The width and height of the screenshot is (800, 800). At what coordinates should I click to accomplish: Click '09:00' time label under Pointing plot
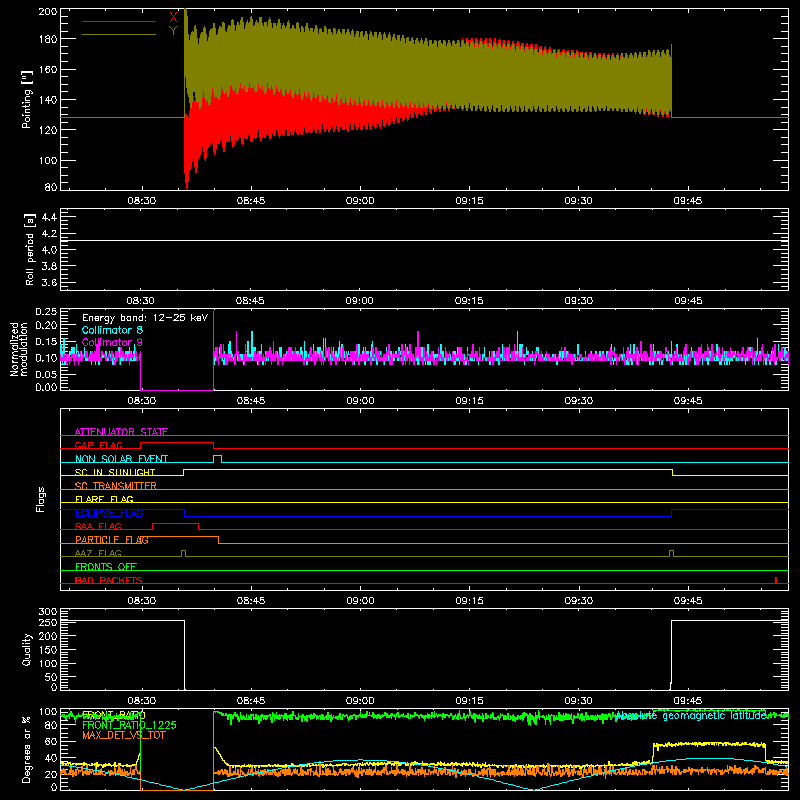click(x=360, y=201)
